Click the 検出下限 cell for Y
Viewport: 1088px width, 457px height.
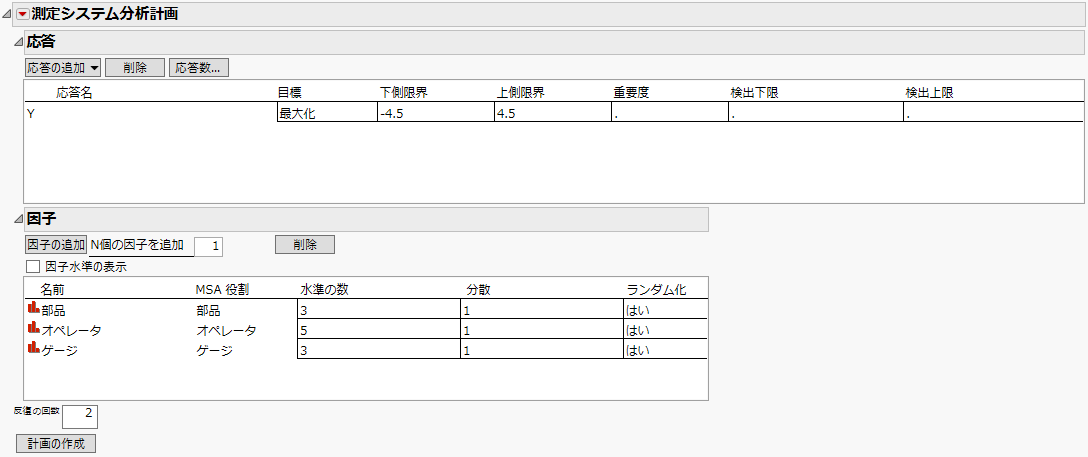click(816, 114)
